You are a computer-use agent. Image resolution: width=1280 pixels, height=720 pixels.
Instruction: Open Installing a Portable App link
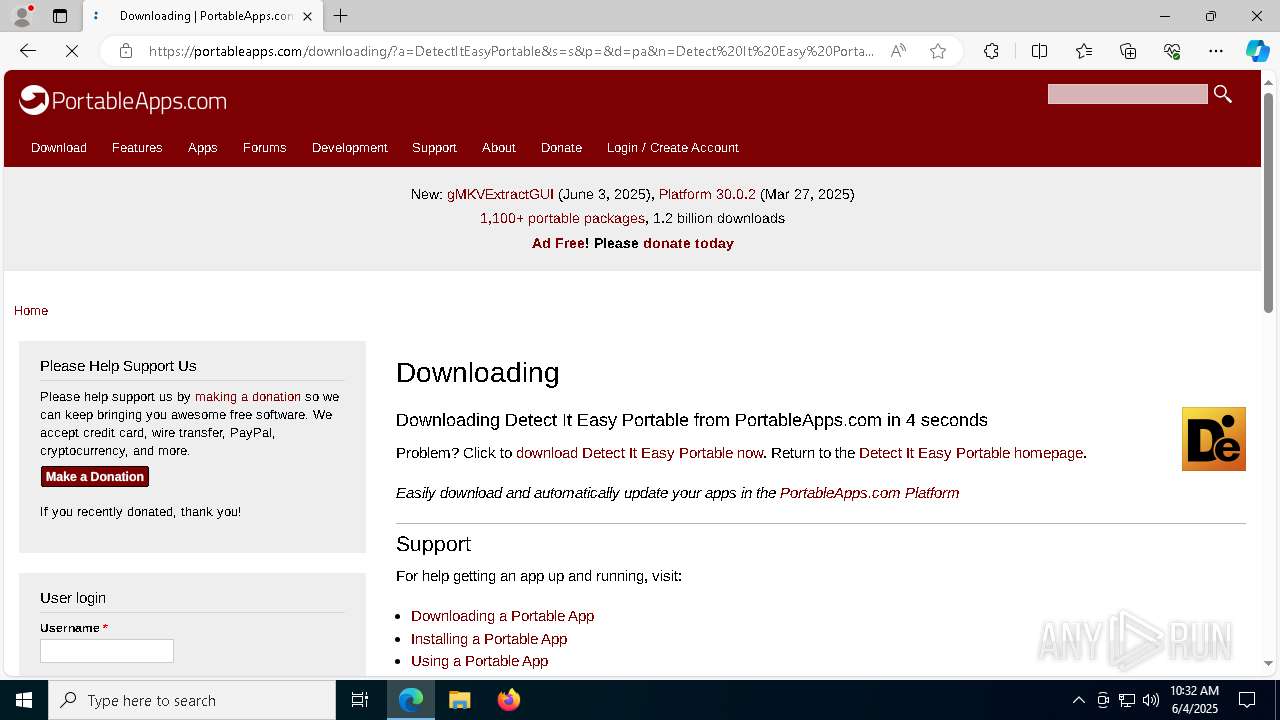[x=489, y=639]
